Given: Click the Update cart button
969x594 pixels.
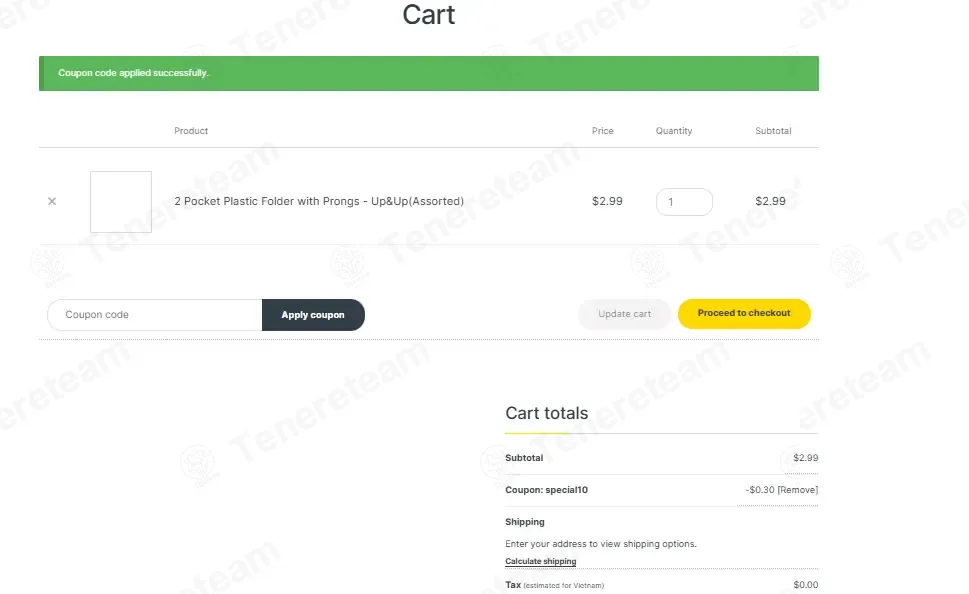Looking at the screenshot, I should [x=624, y=314].
